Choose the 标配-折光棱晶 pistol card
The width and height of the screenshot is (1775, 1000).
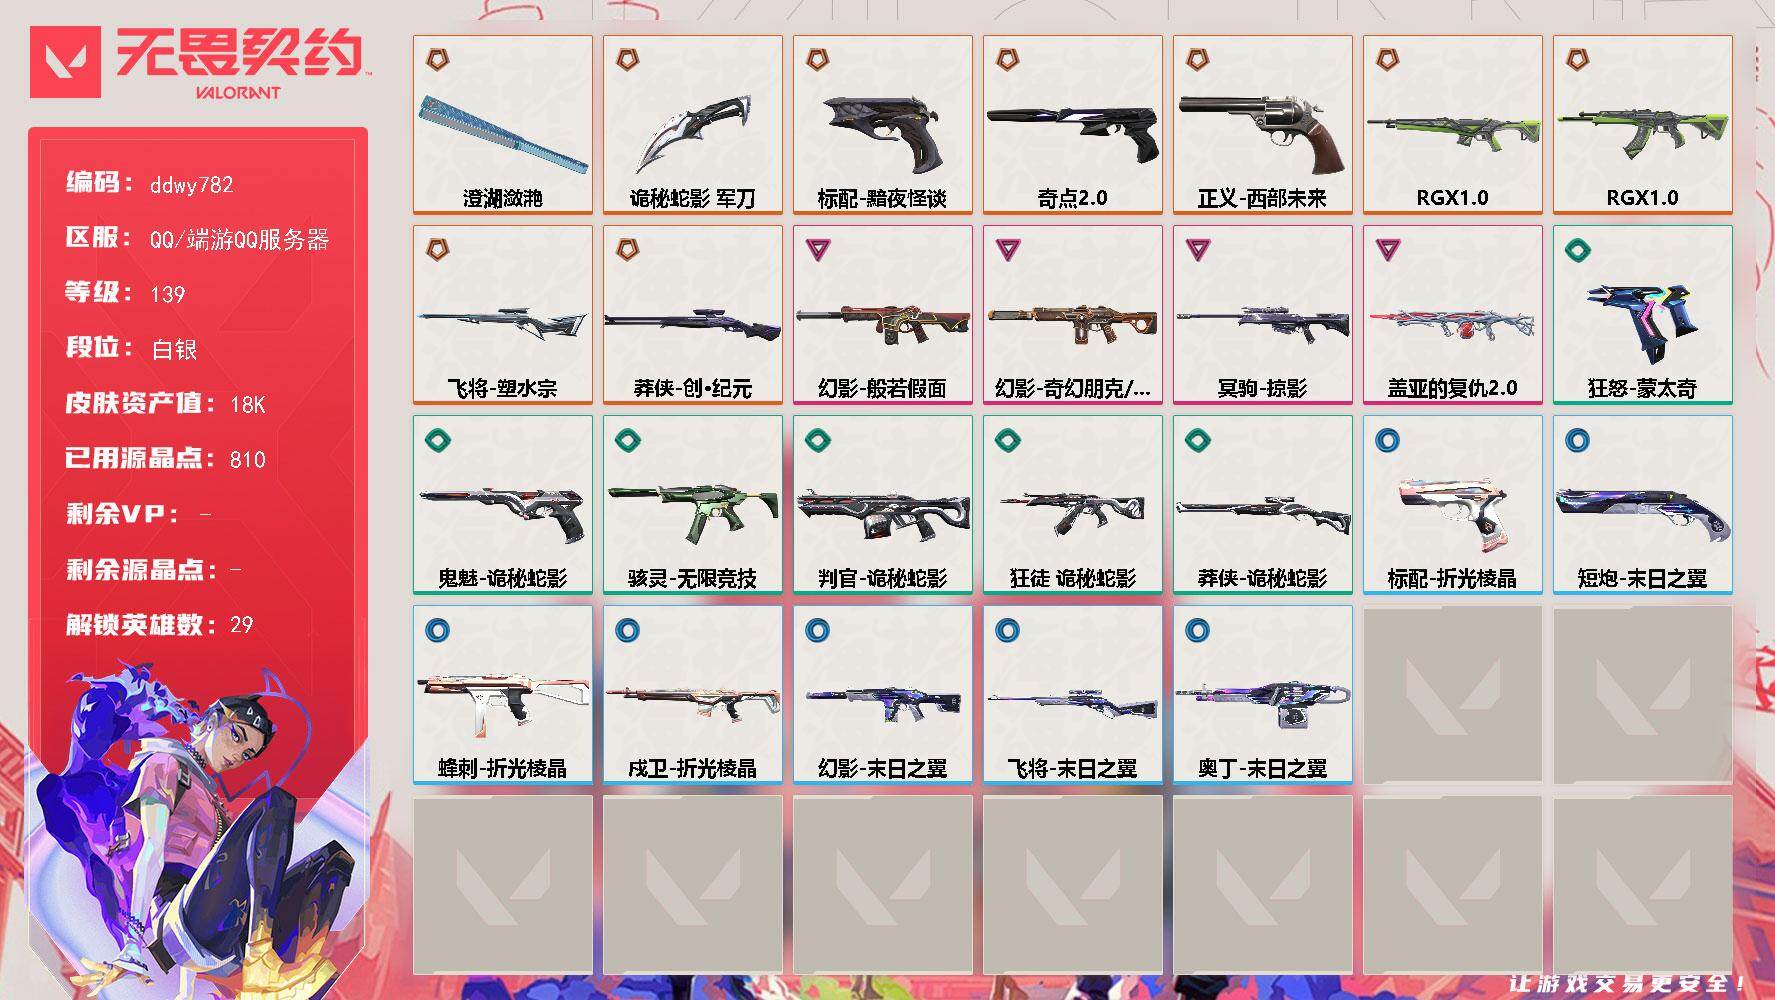1453,505
